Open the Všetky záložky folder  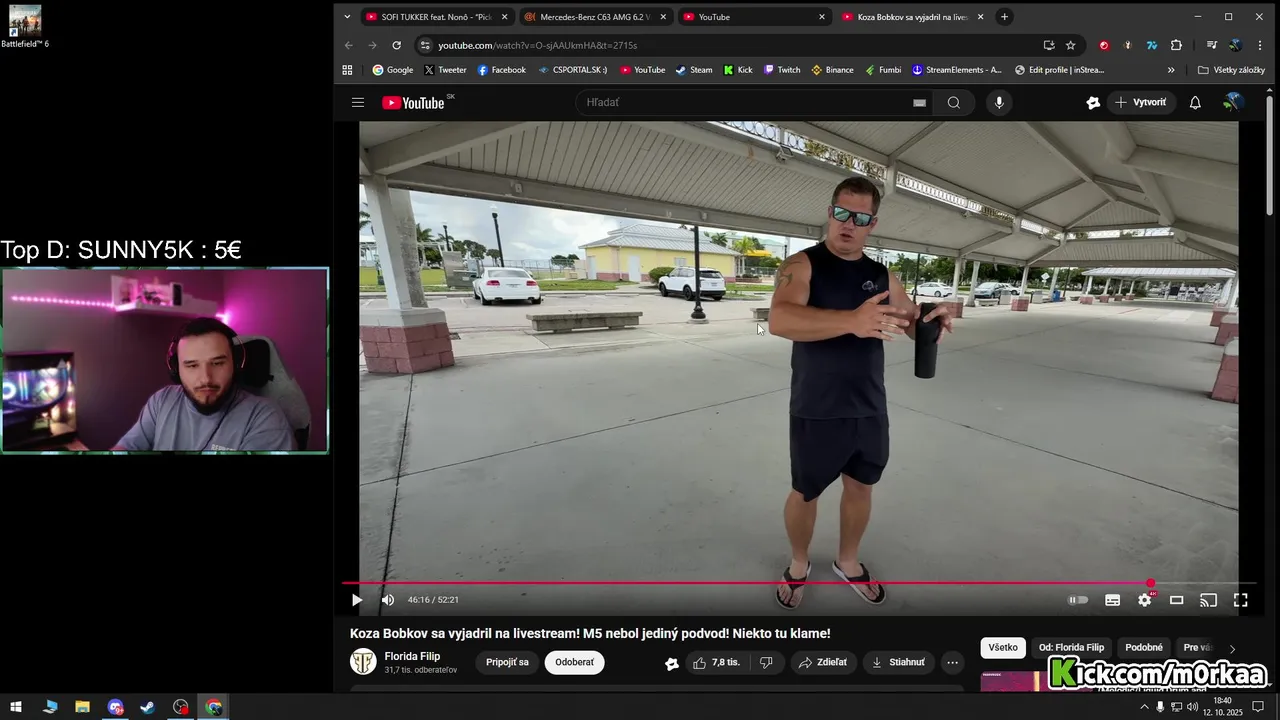pos(1231,70)
